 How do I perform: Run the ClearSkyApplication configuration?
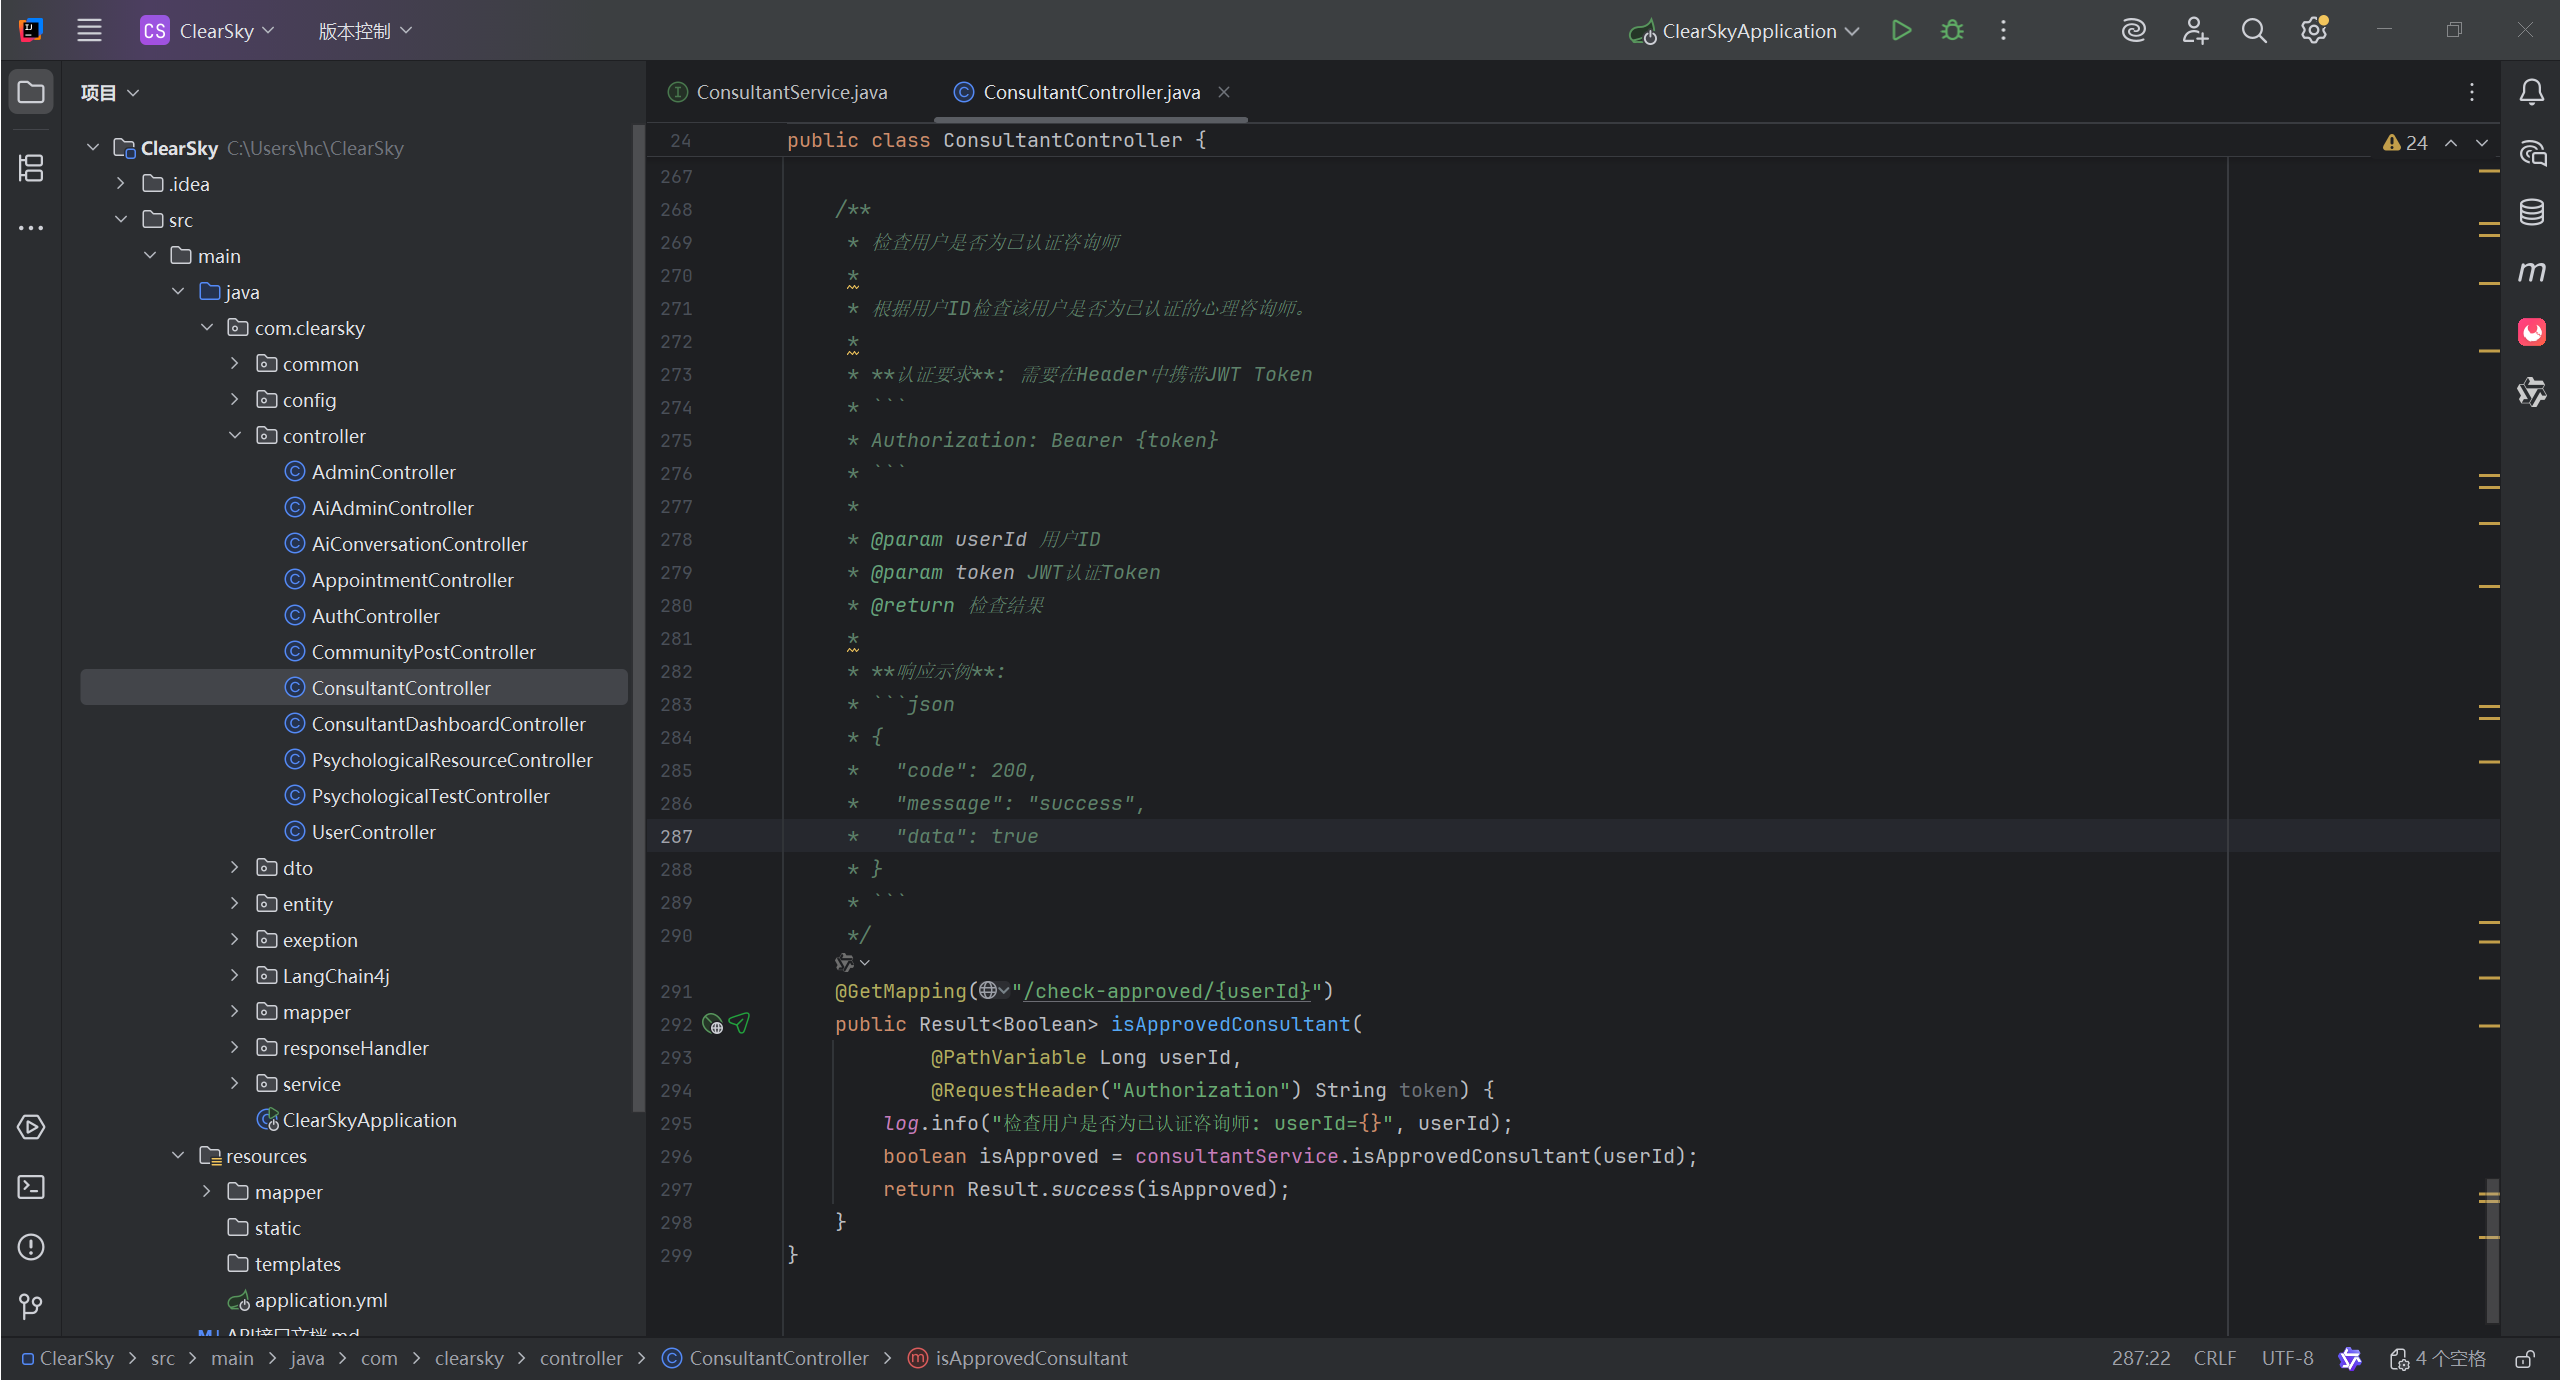1901,31
